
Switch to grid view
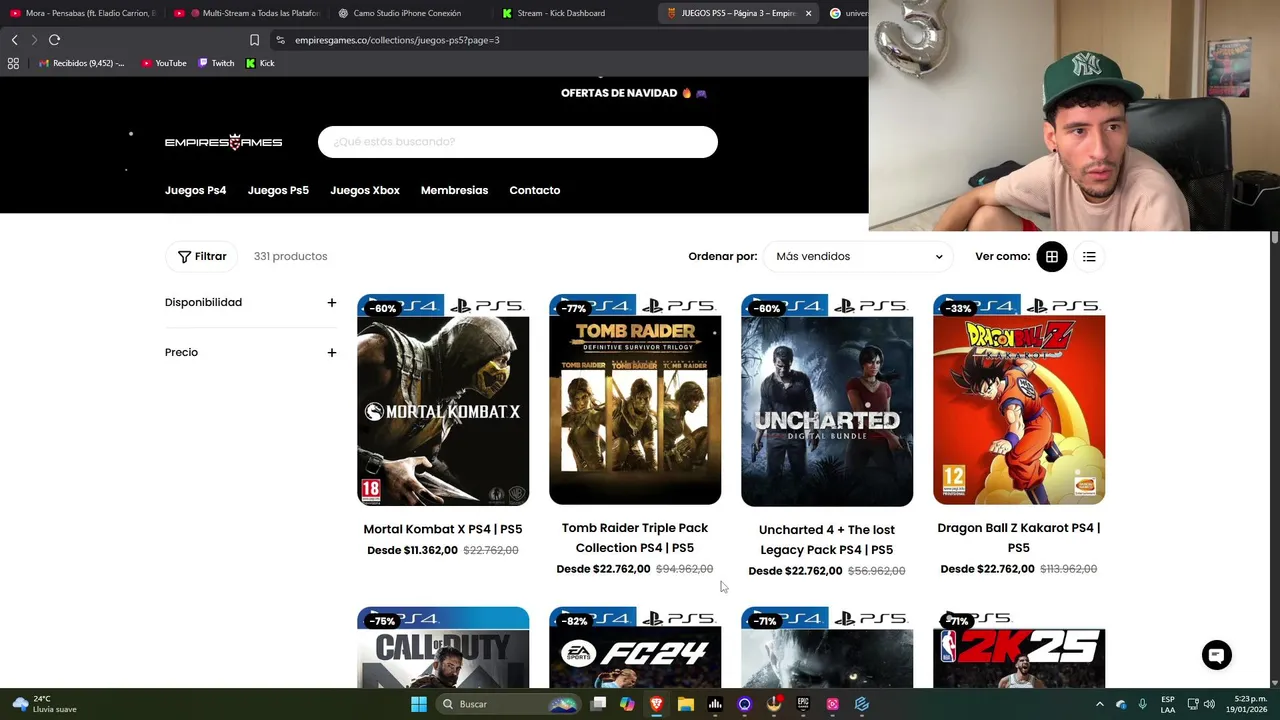(1052, 257)
